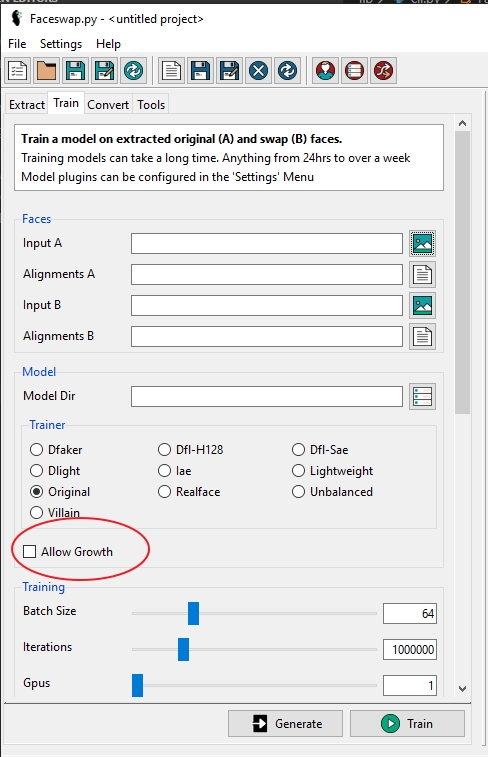Select the Realface trainer
Screen dimensions: 488x757
point(189,491)
